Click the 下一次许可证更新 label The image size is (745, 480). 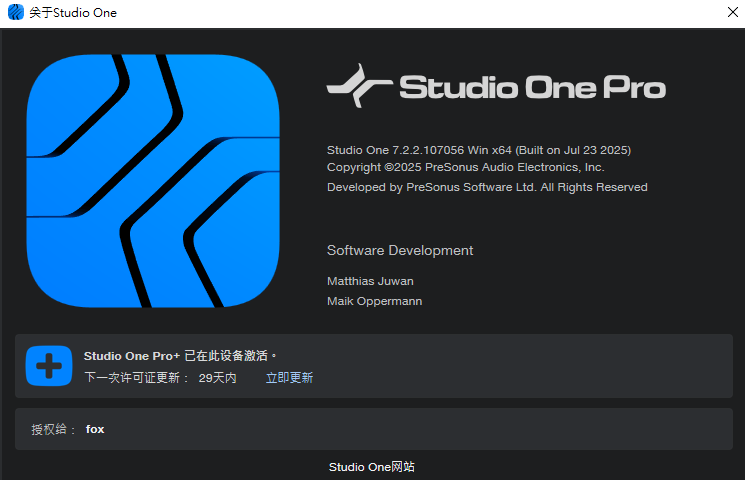[x=136, y=378]
